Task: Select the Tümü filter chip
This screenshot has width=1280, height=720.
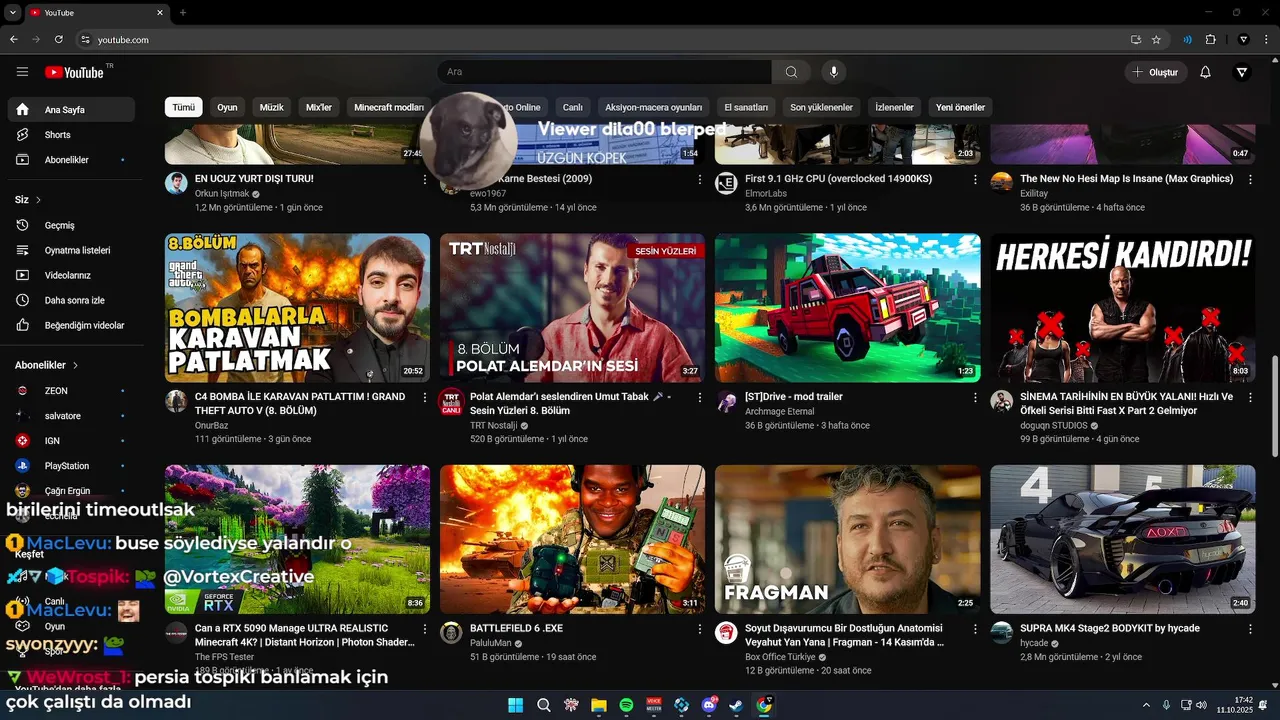Action: coord(184,107)
